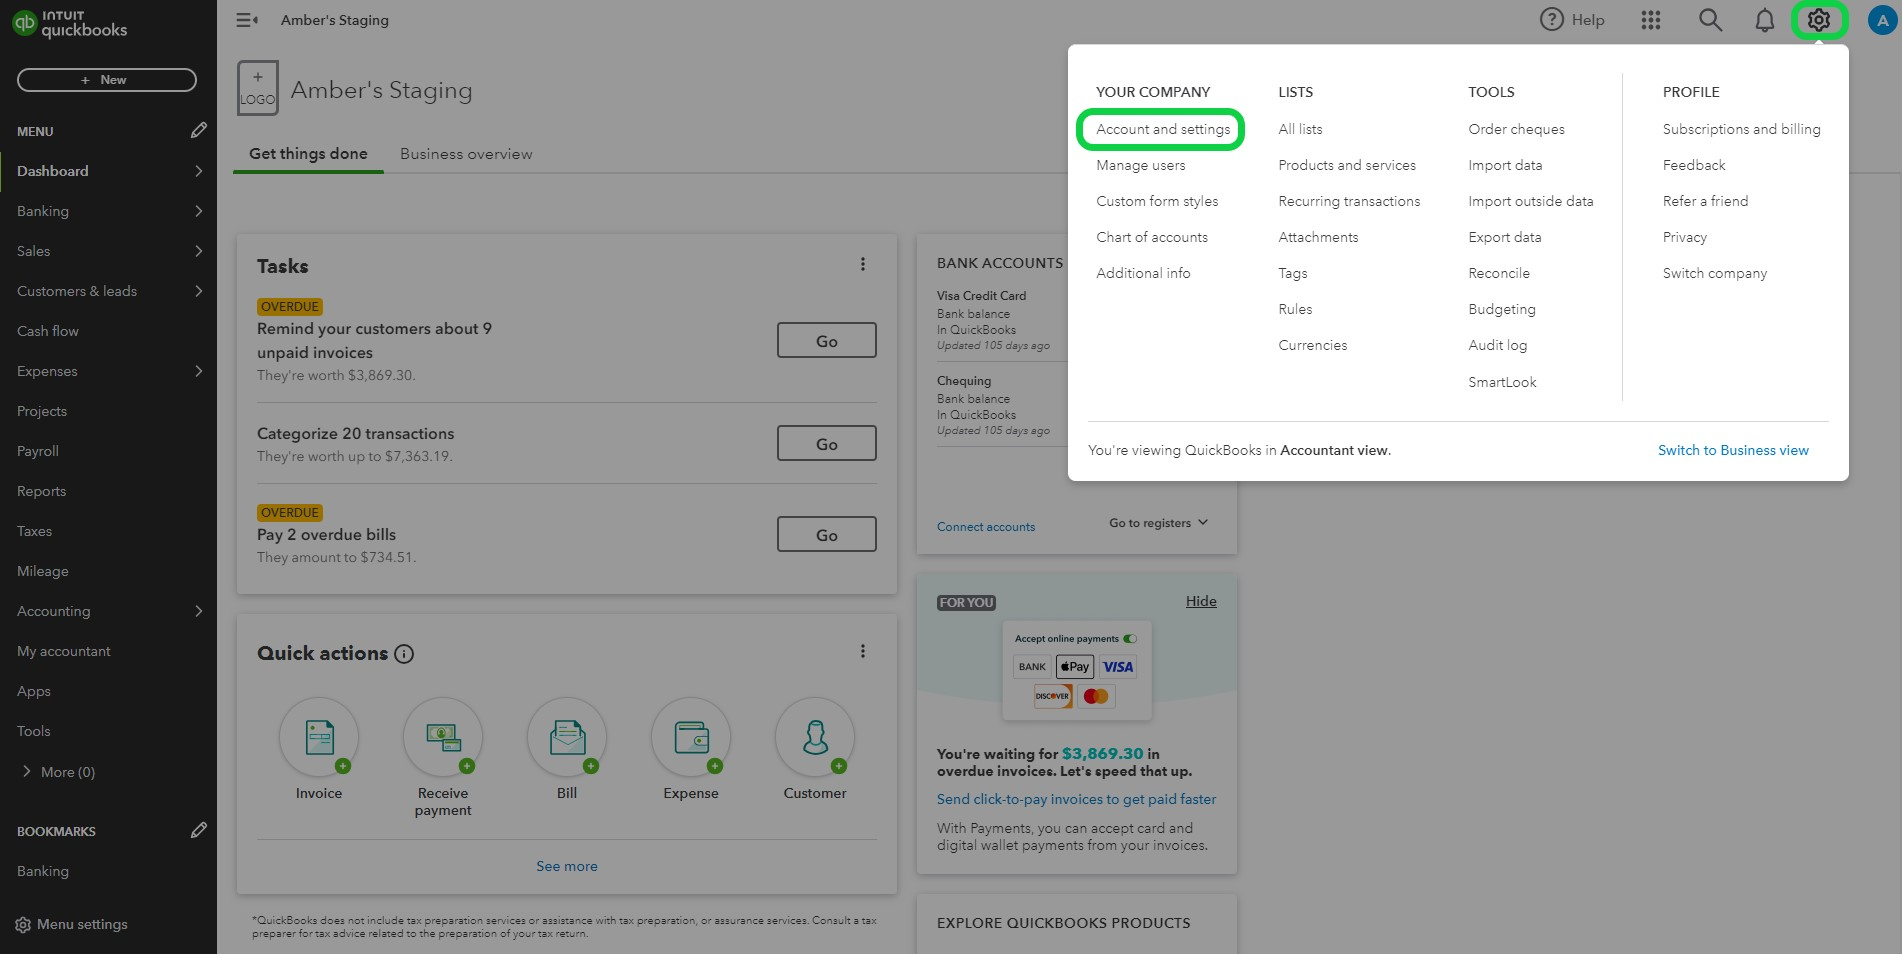Select Switch company in Profile
Image resolution: width=1902 pixels, height=954 pixels.
[x=1715, y=273]
